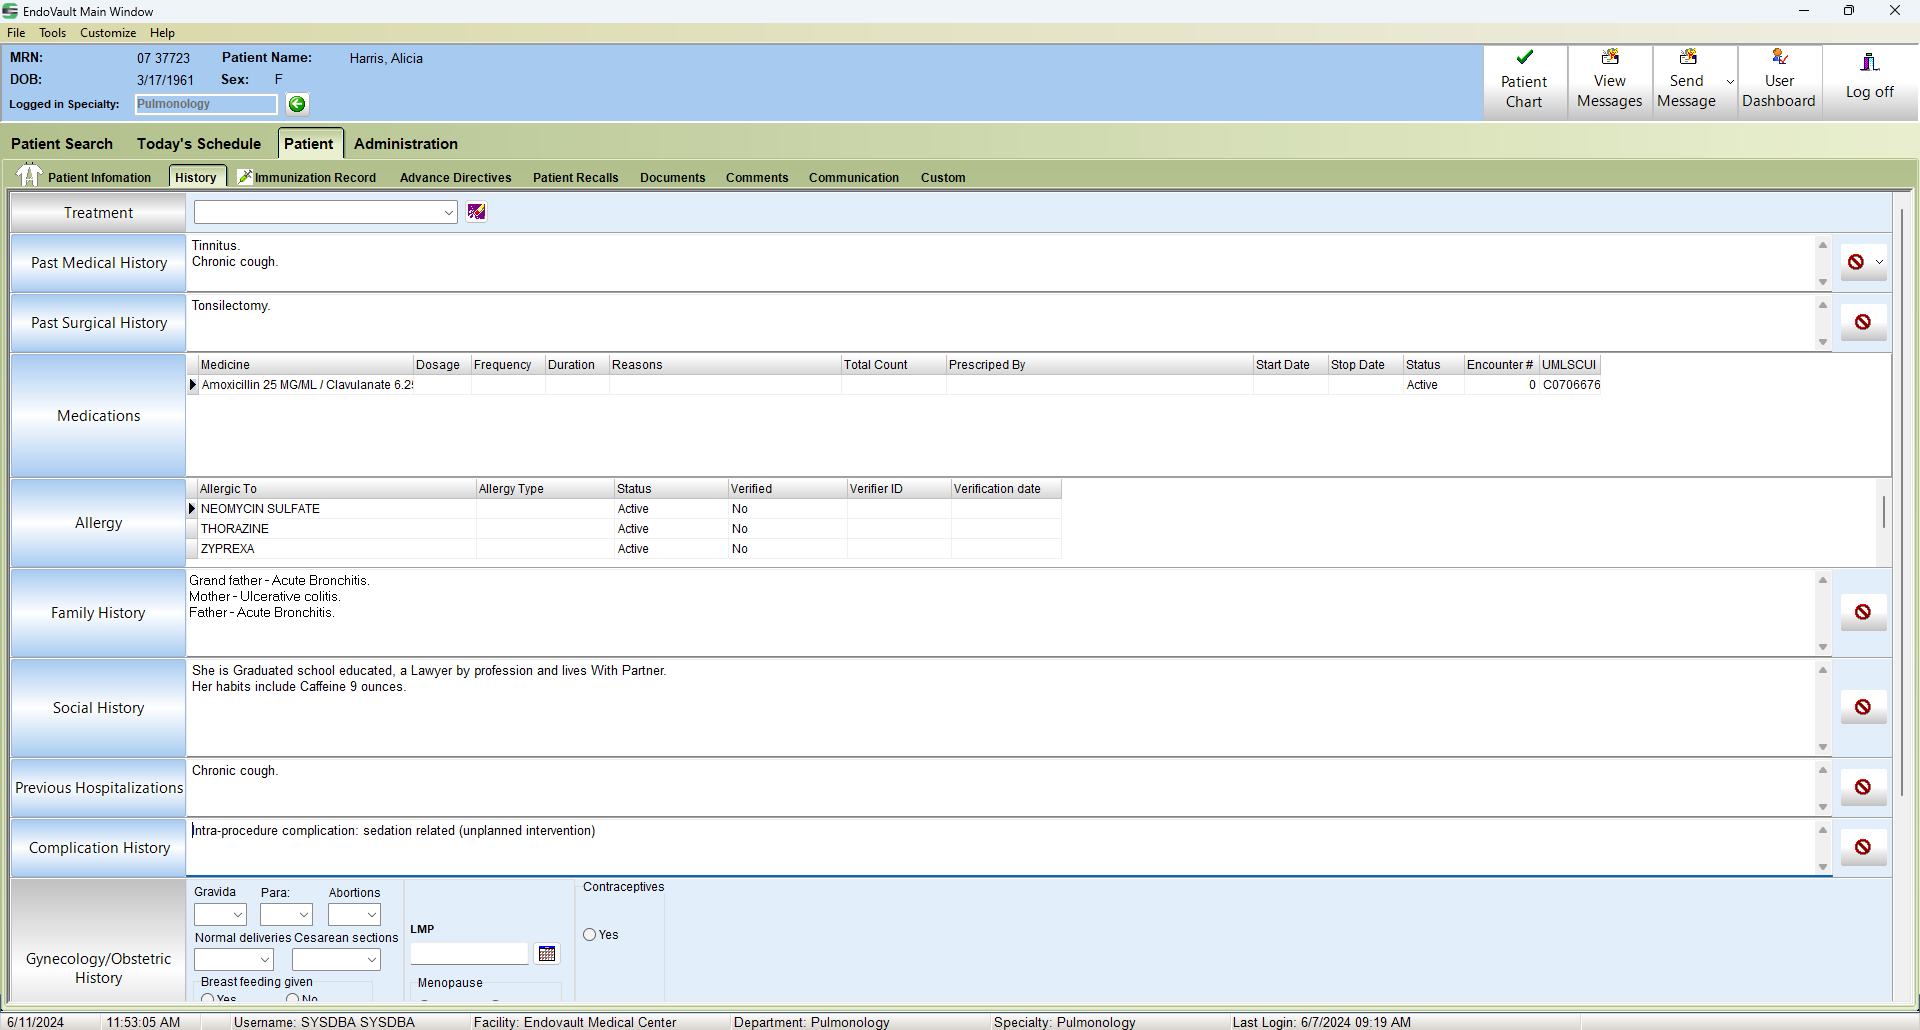Click the prohibit icon for Past Surgical History

(1862, 322)
